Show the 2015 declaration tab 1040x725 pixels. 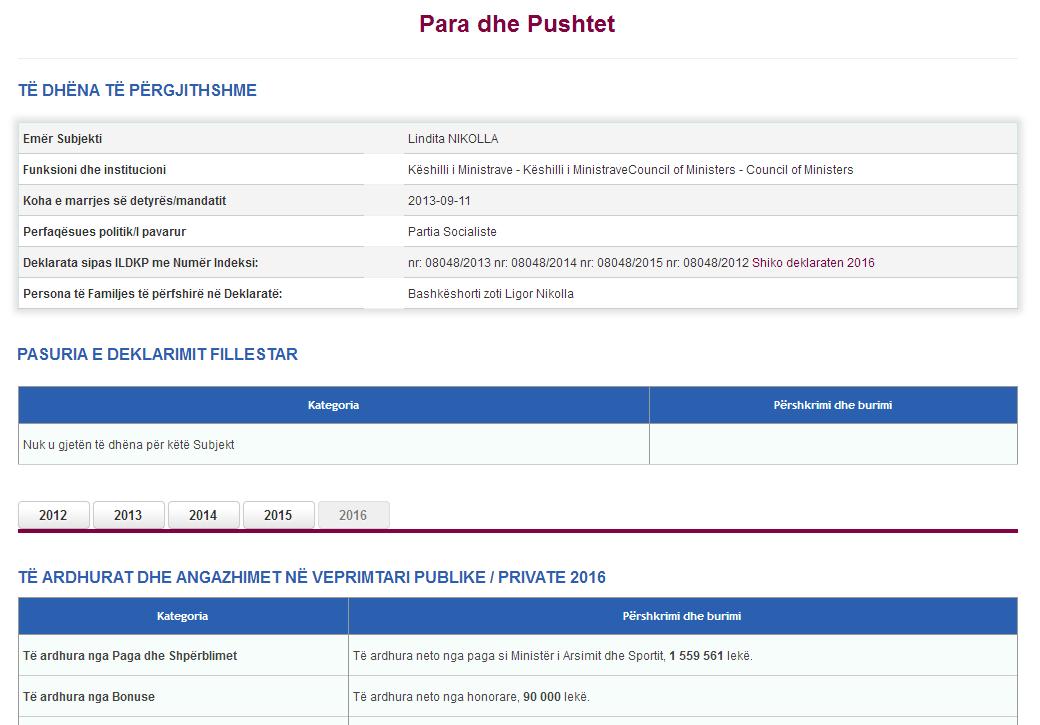(278, 515)
